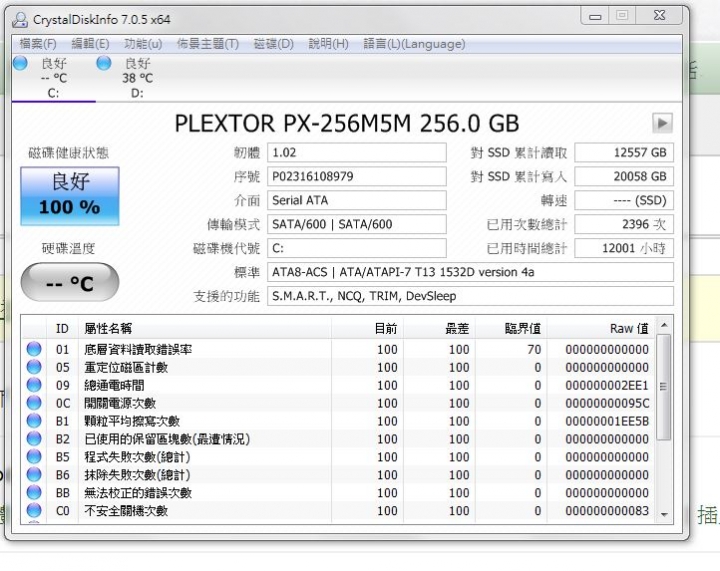Click the -- °C temperature button
Screen dimensions: 720x571
click(70, 282)
